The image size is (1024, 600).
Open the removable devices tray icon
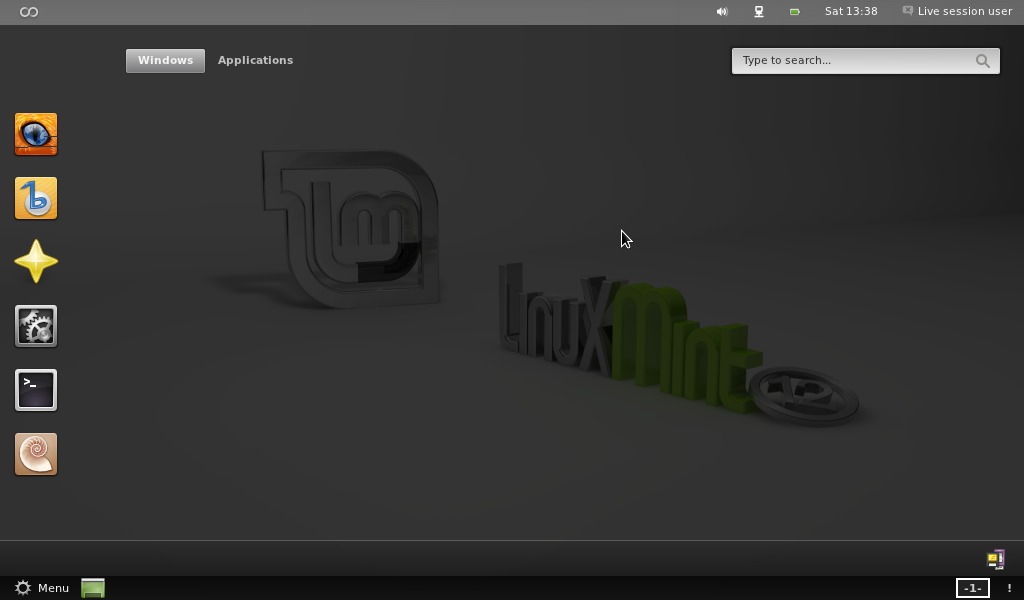pos(995,560)
